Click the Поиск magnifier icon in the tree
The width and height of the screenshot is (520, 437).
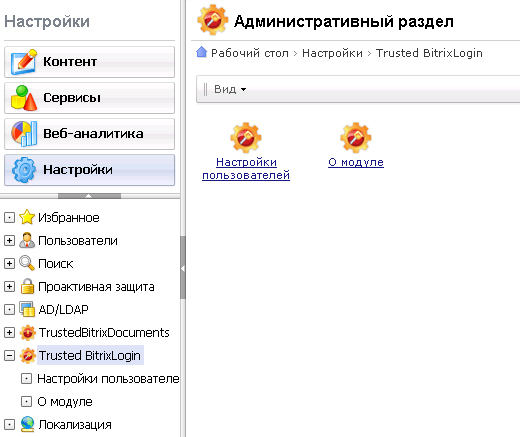[27, 263]
